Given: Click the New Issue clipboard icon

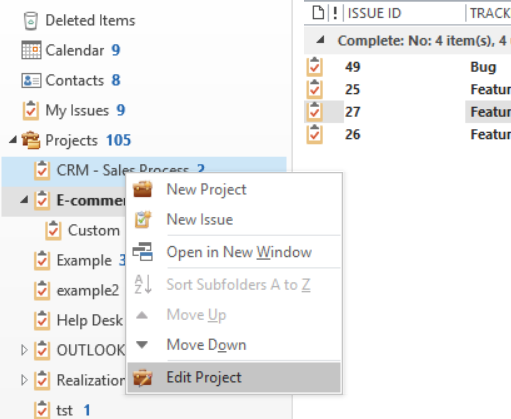Looking at the screenshot, I should pyautogui.click(x=143, y=219).
